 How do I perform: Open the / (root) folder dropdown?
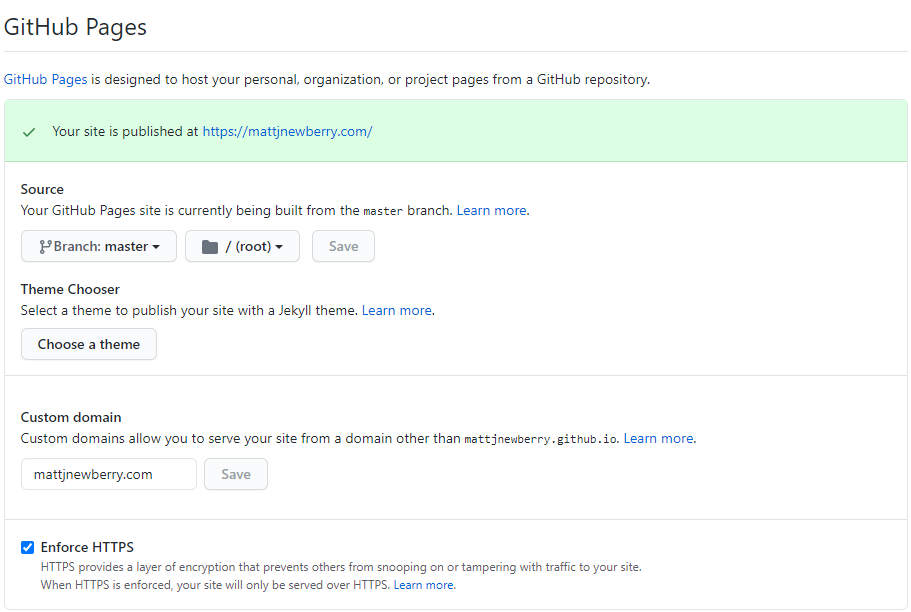pos(242,246)
